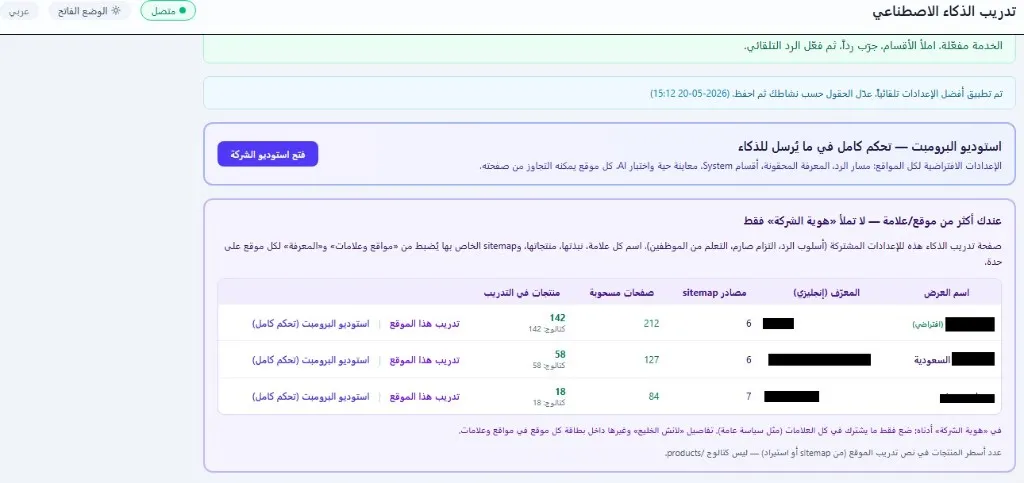Select the auto-settings applied notice banner

pos(609,93)
